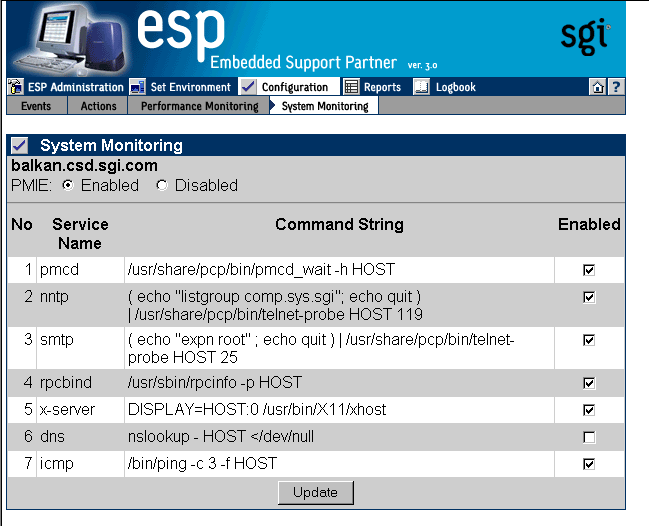Select the PMIE Disabled radio button
This screenshot has height=526, width=649.
point(162,185)
